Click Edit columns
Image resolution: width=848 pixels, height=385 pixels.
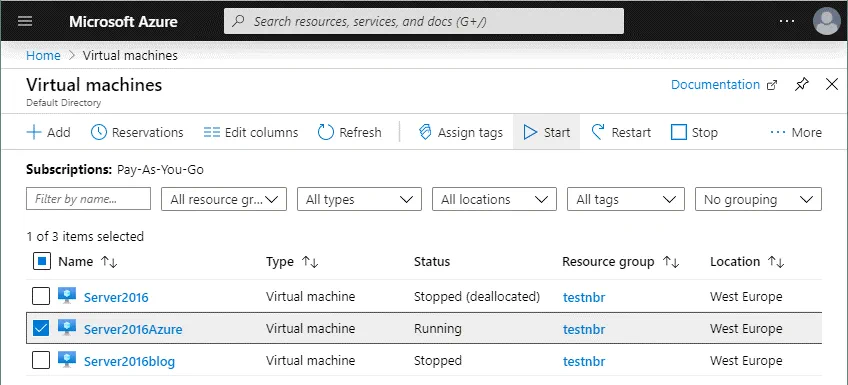251,132
